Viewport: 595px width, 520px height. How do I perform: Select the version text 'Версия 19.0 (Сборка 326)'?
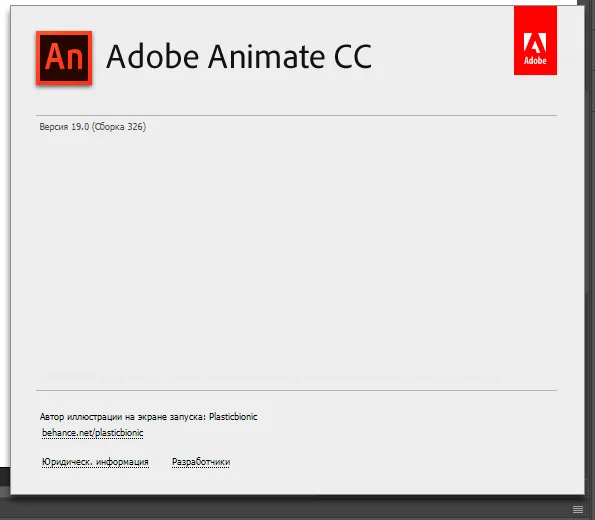pyautogui.click(x=93, y=127)
